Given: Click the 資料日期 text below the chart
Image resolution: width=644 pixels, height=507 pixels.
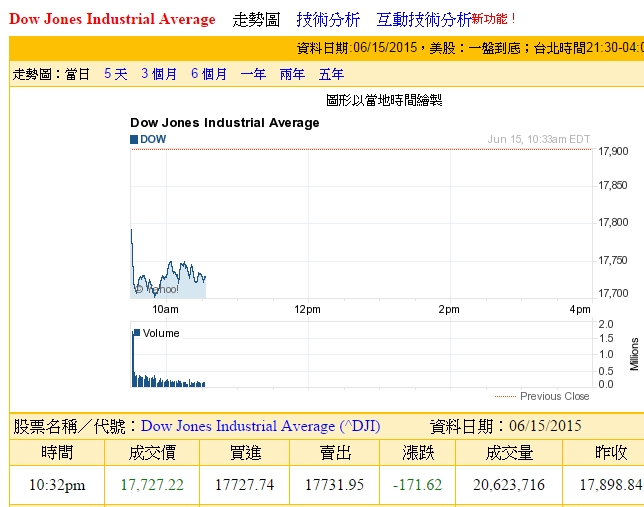Looking at the screenshot, I should click(x=506, y=426).
